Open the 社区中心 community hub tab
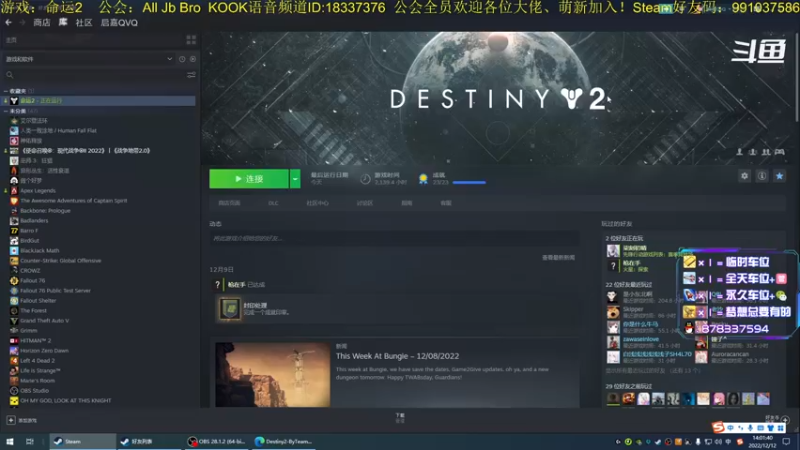This screenshot has width=800, height=450. pyautogui.click(x=317, y=203)
